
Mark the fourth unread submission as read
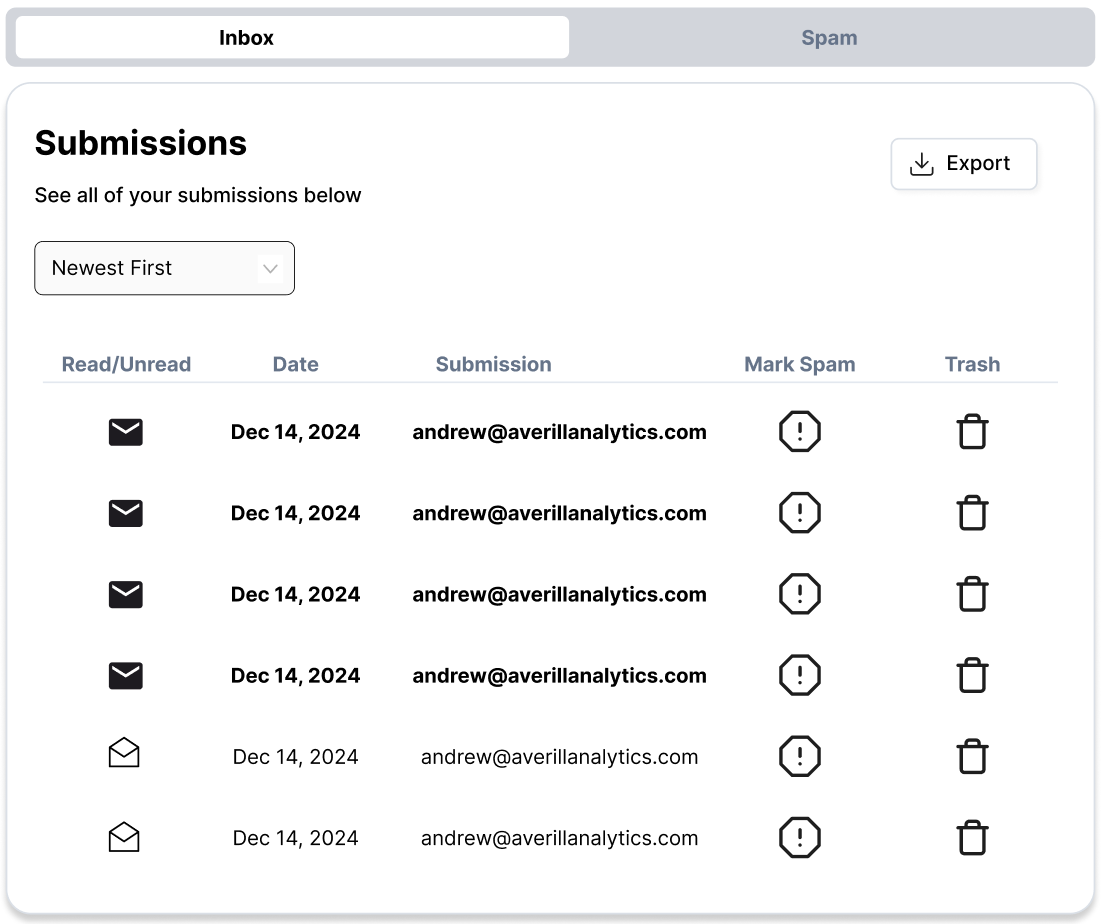126,676
